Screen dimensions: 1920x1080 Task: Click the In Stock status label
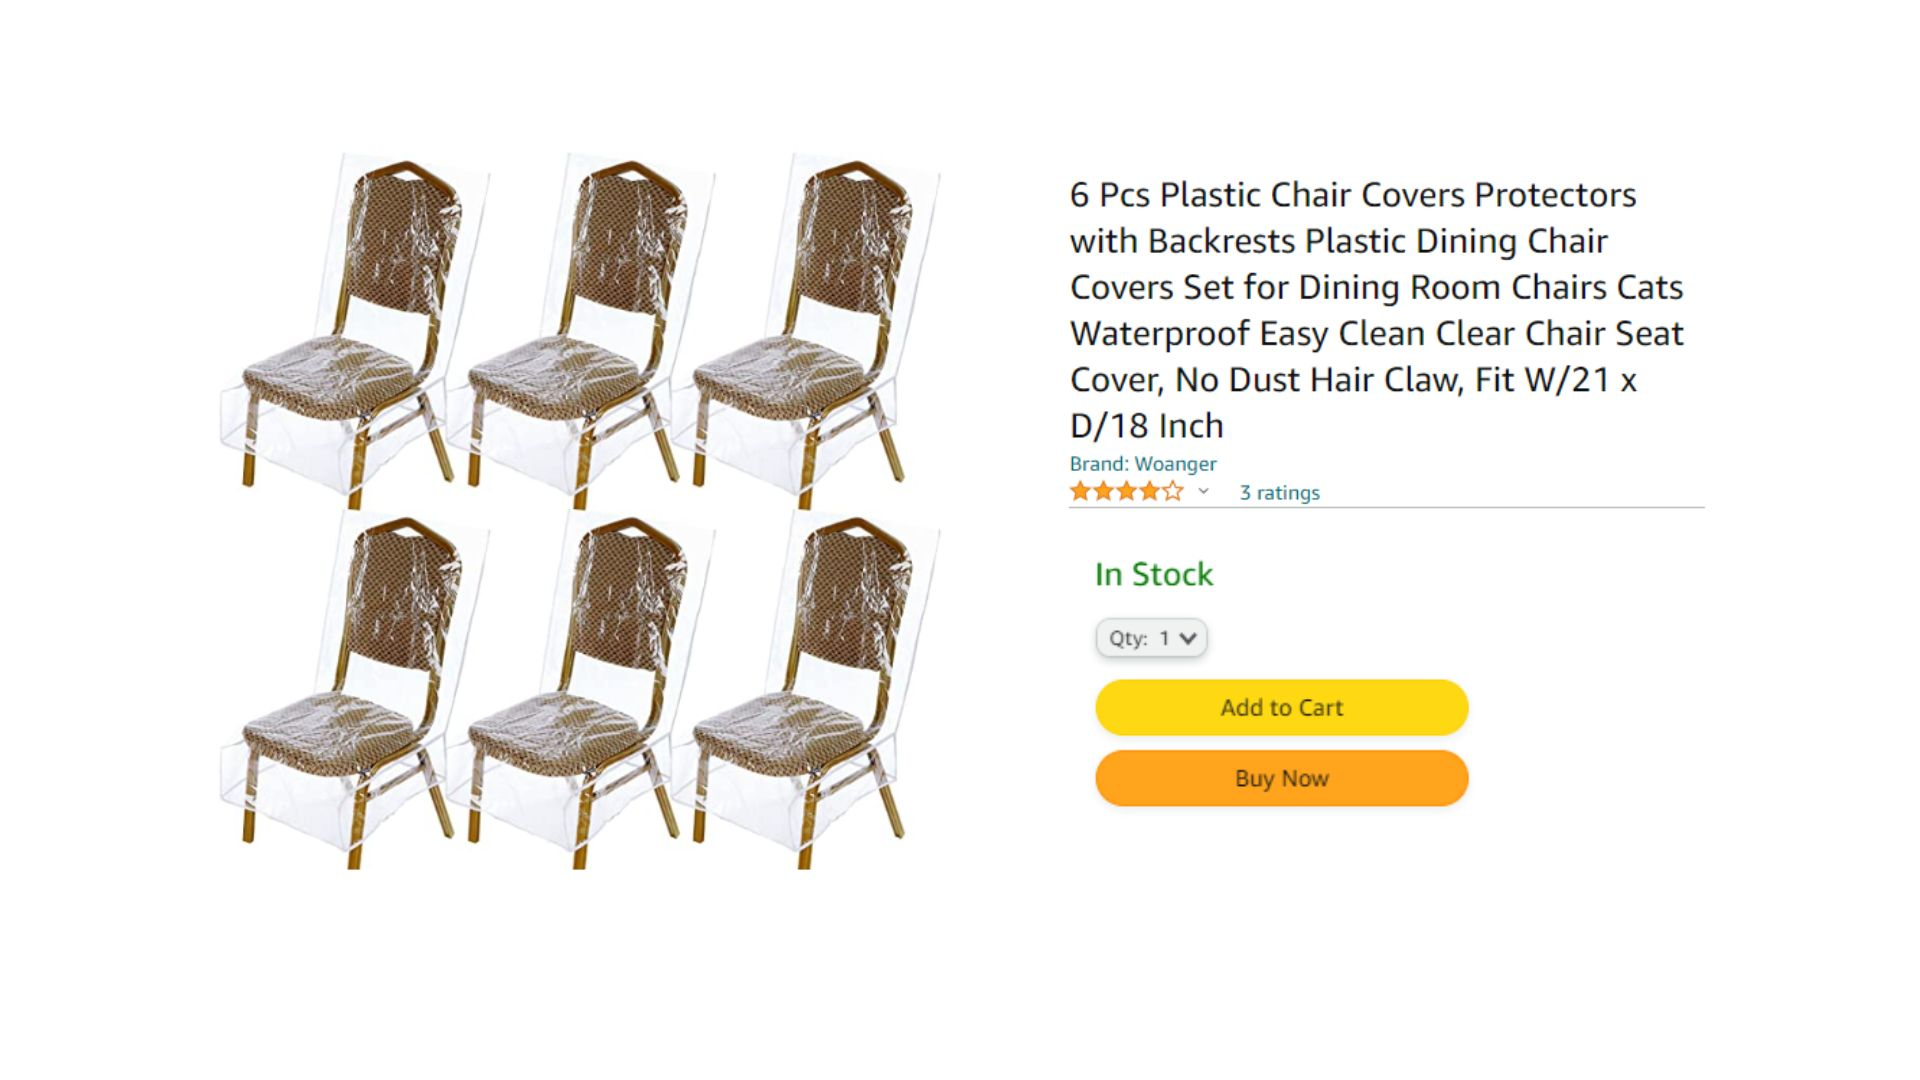tap(1153, 574)
